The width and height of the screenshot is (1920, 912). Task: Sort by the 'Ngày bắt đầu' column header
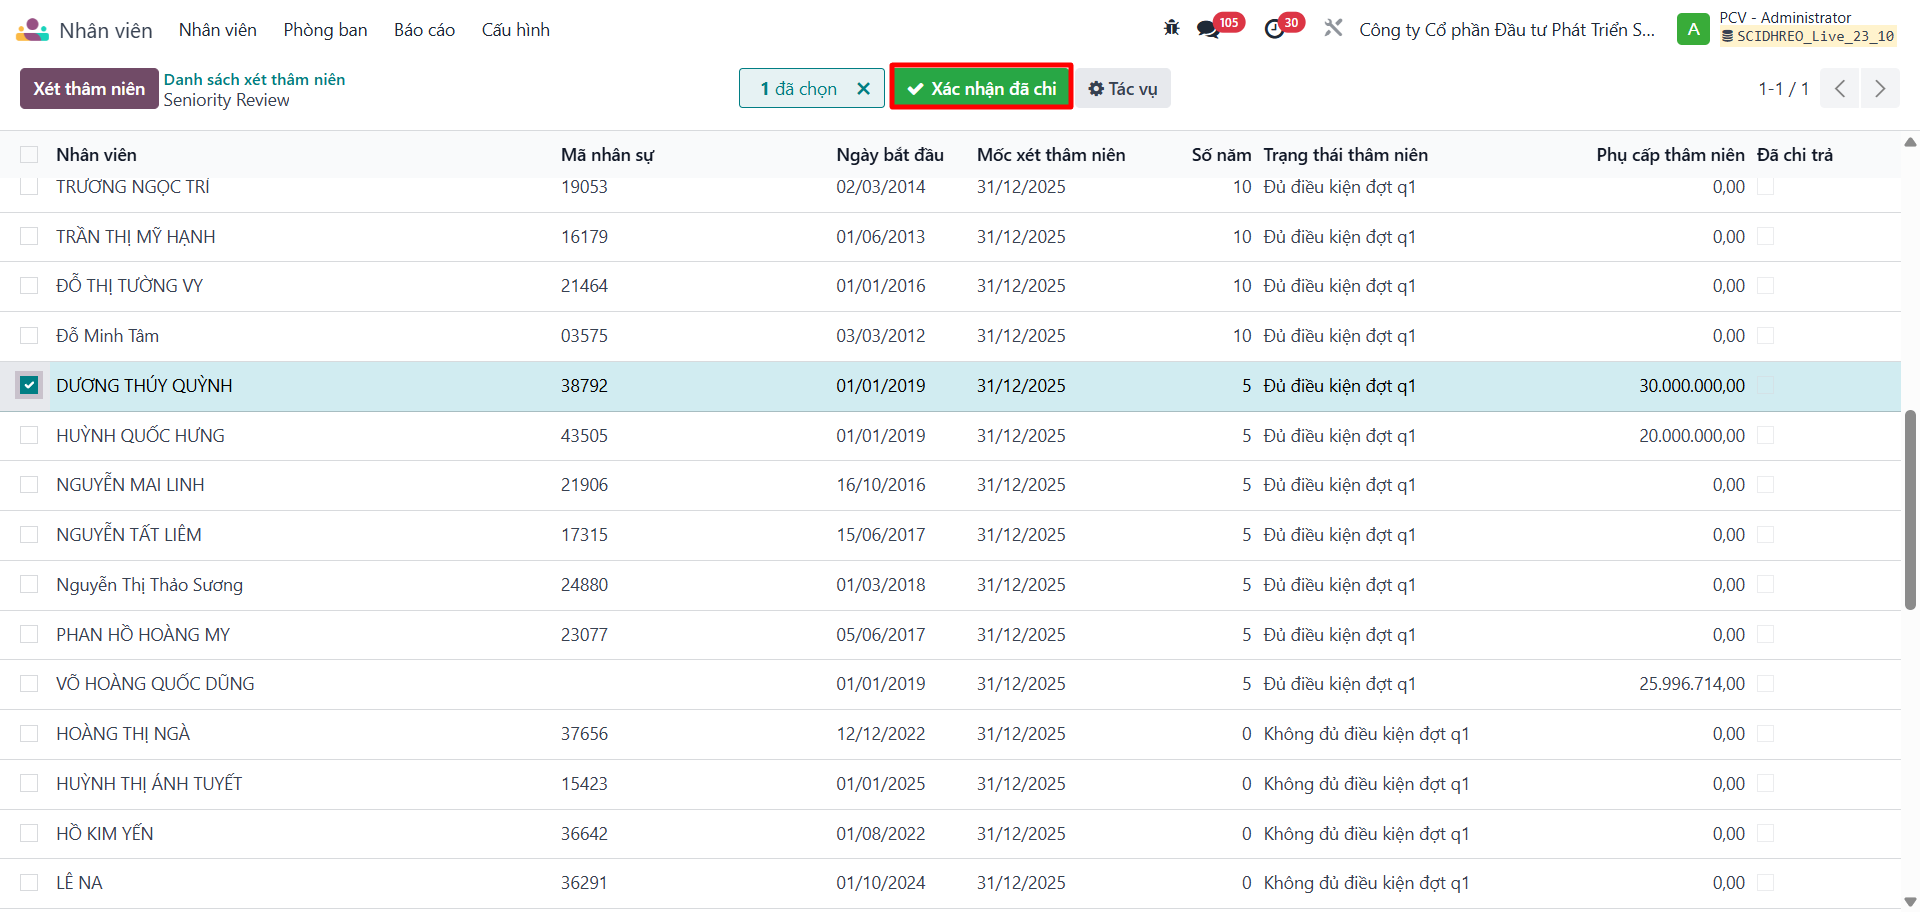(890, 155)
